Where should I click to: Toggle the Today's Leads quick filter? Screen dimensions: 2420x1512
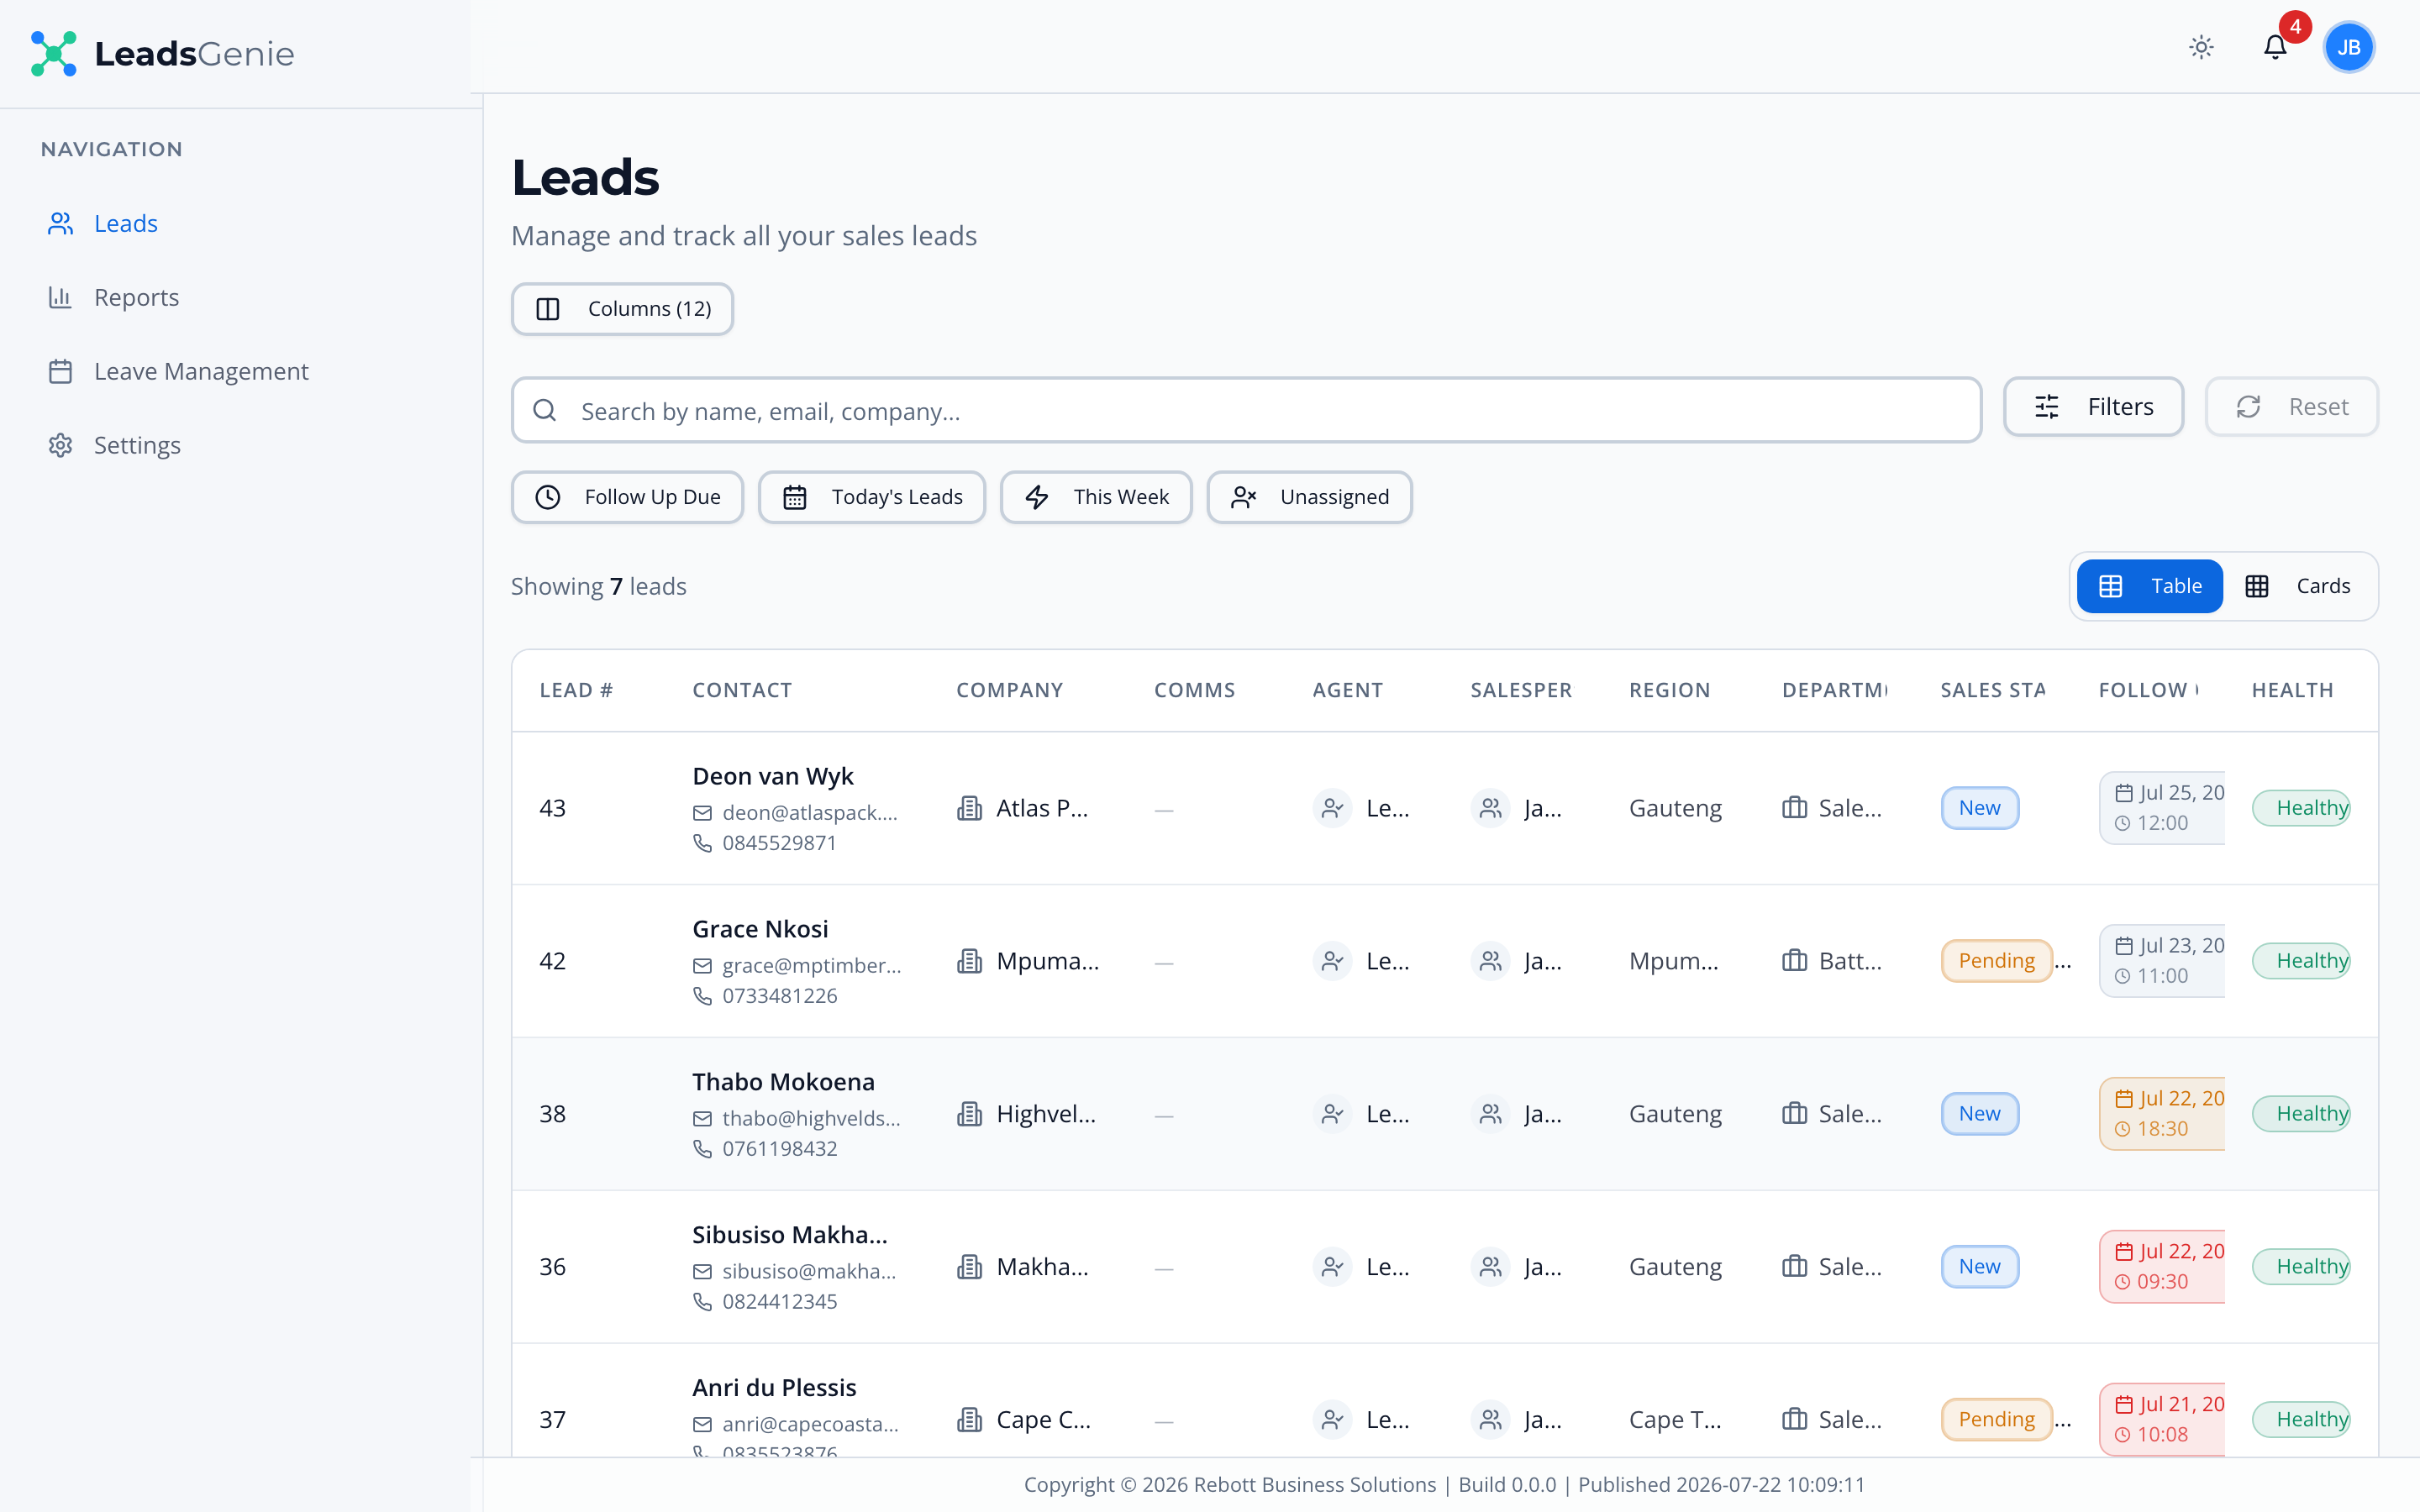click(872, 497)
